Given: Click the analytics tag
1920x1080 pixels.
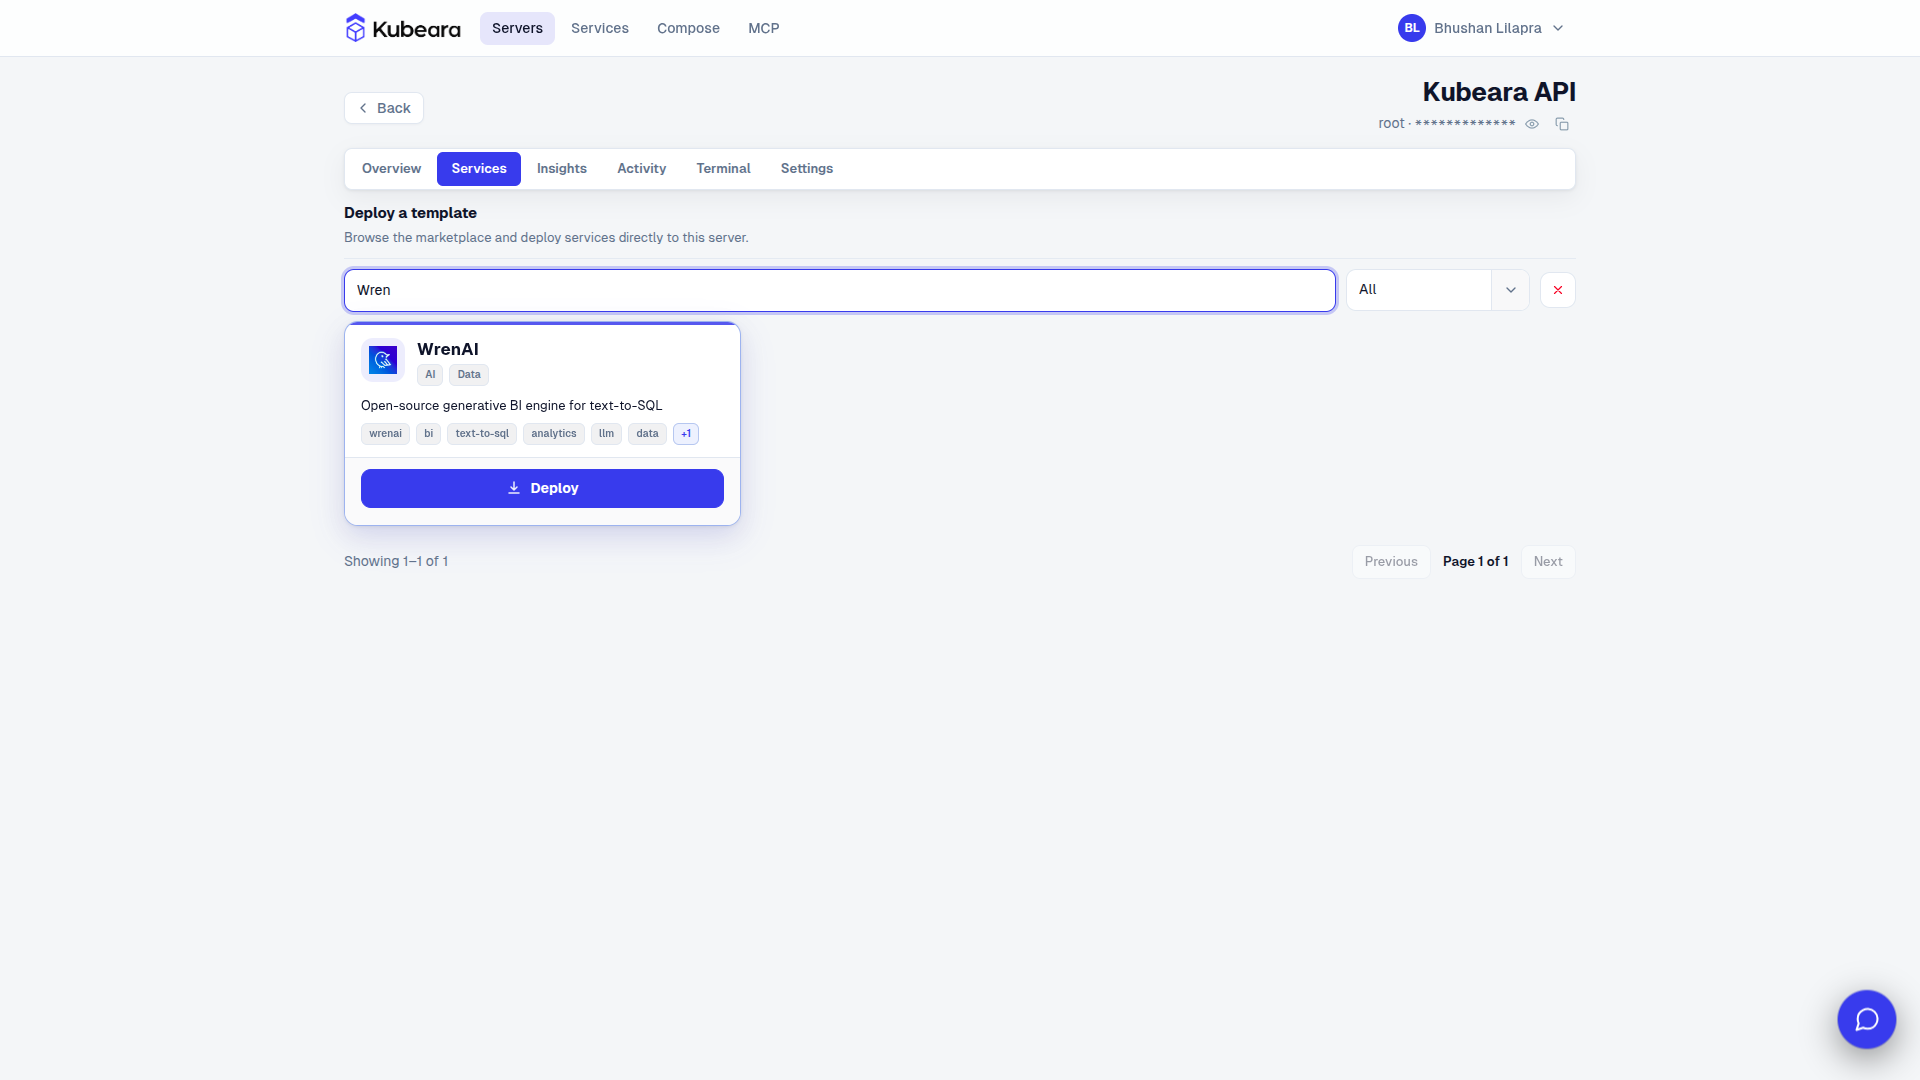Looking at the screenshot, I should point(554,434).
